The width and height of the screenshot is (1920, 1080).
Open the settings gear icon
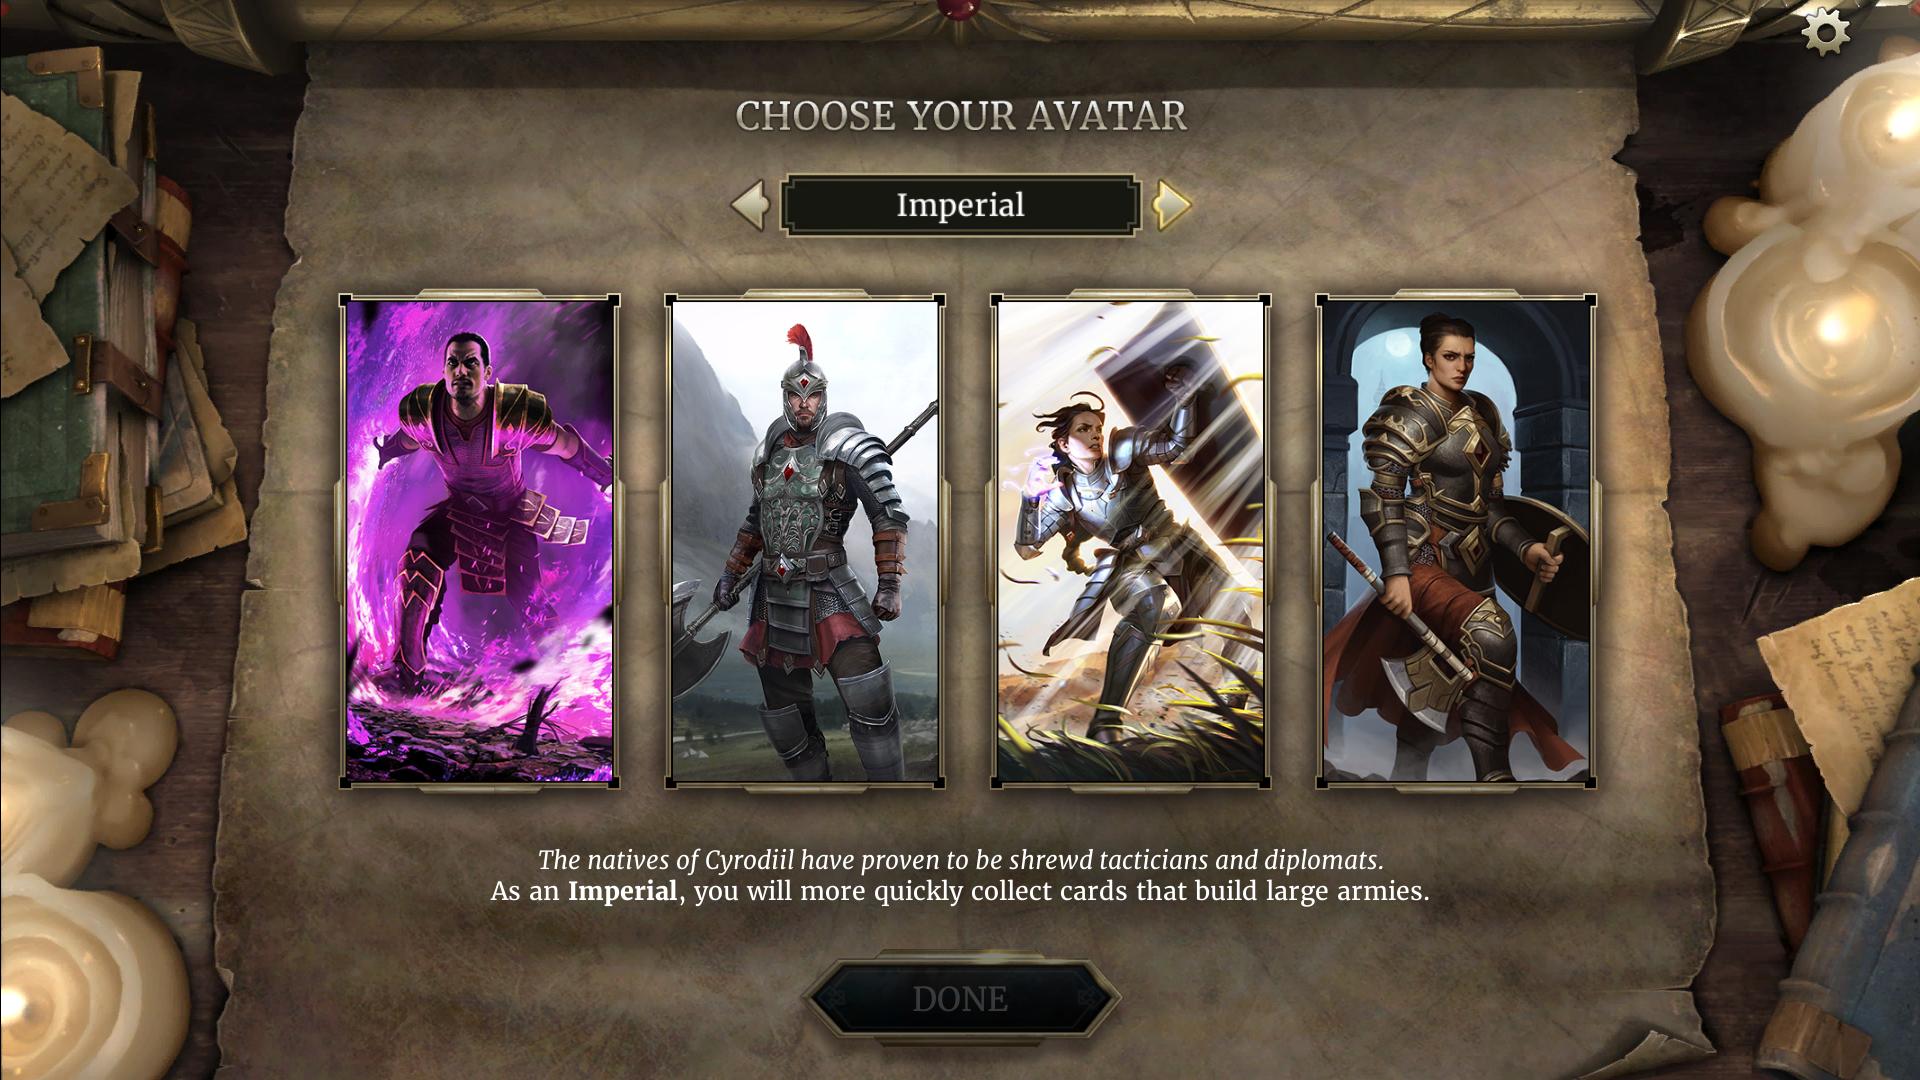coord(1826,34)
